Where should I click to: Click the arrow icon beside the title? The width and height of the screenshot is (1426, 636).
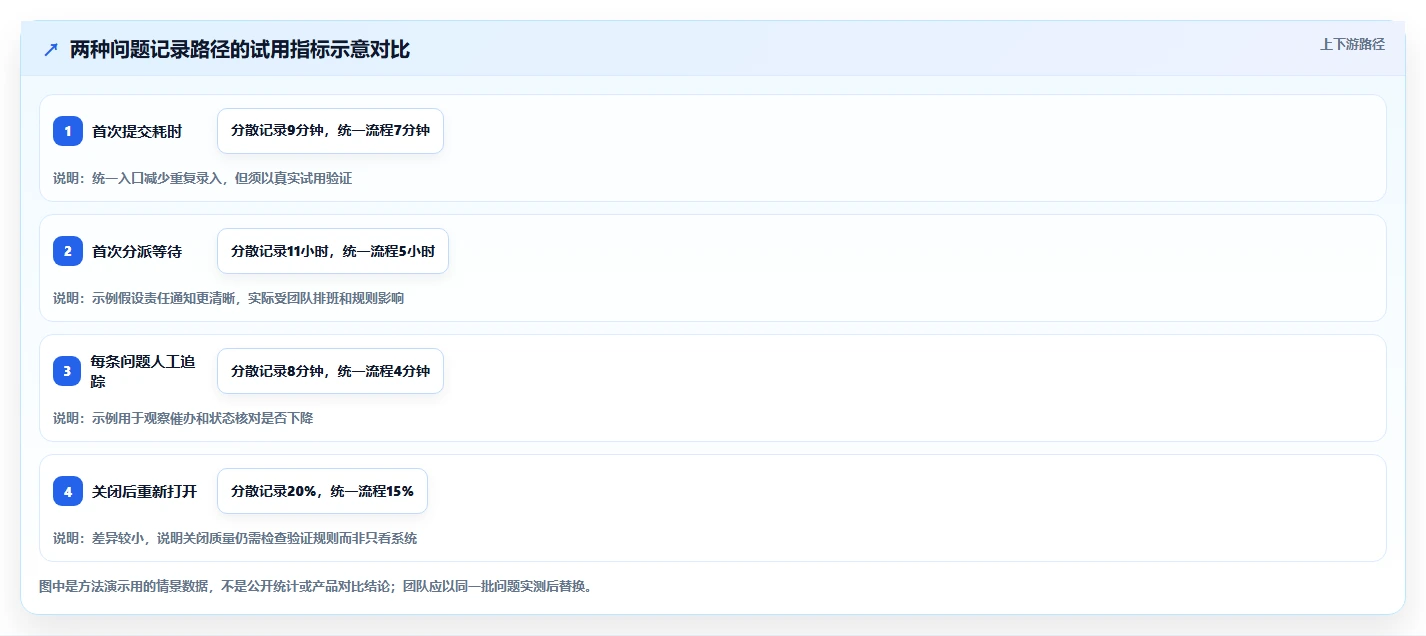(51, 50)
